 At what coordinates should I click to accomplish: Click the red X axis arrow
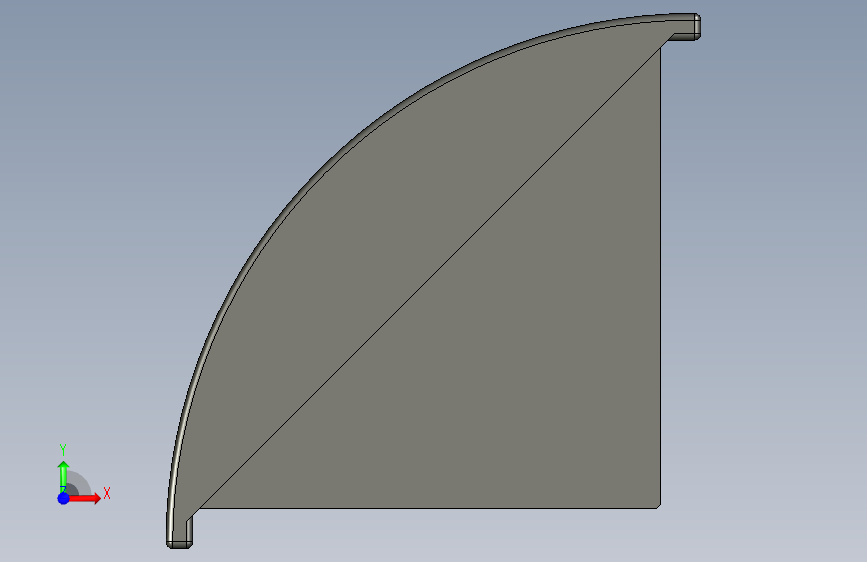84,498
